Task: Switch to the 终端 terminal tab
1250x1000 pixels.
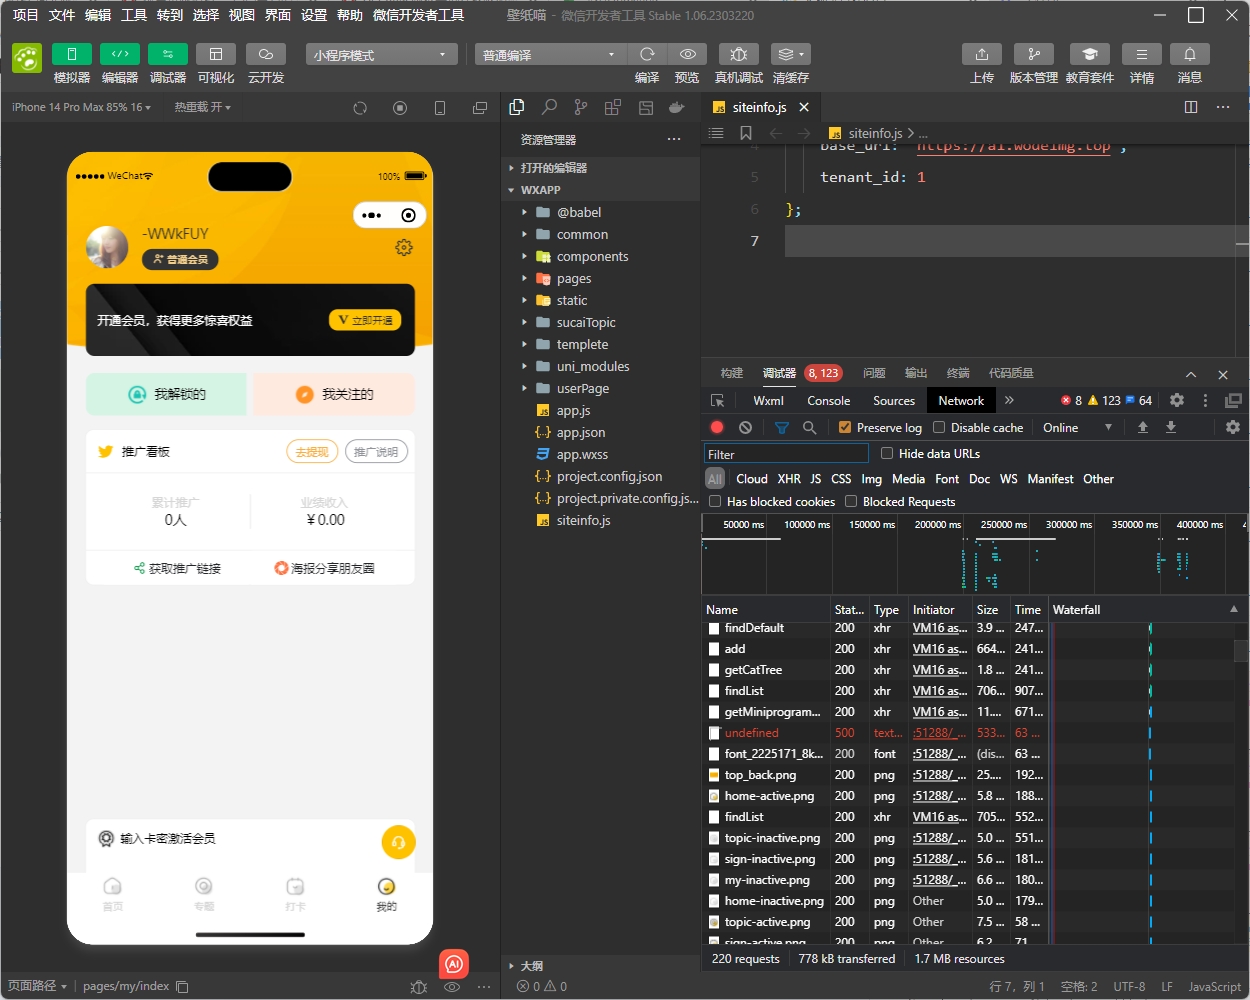Action: (x=958, y=373)
